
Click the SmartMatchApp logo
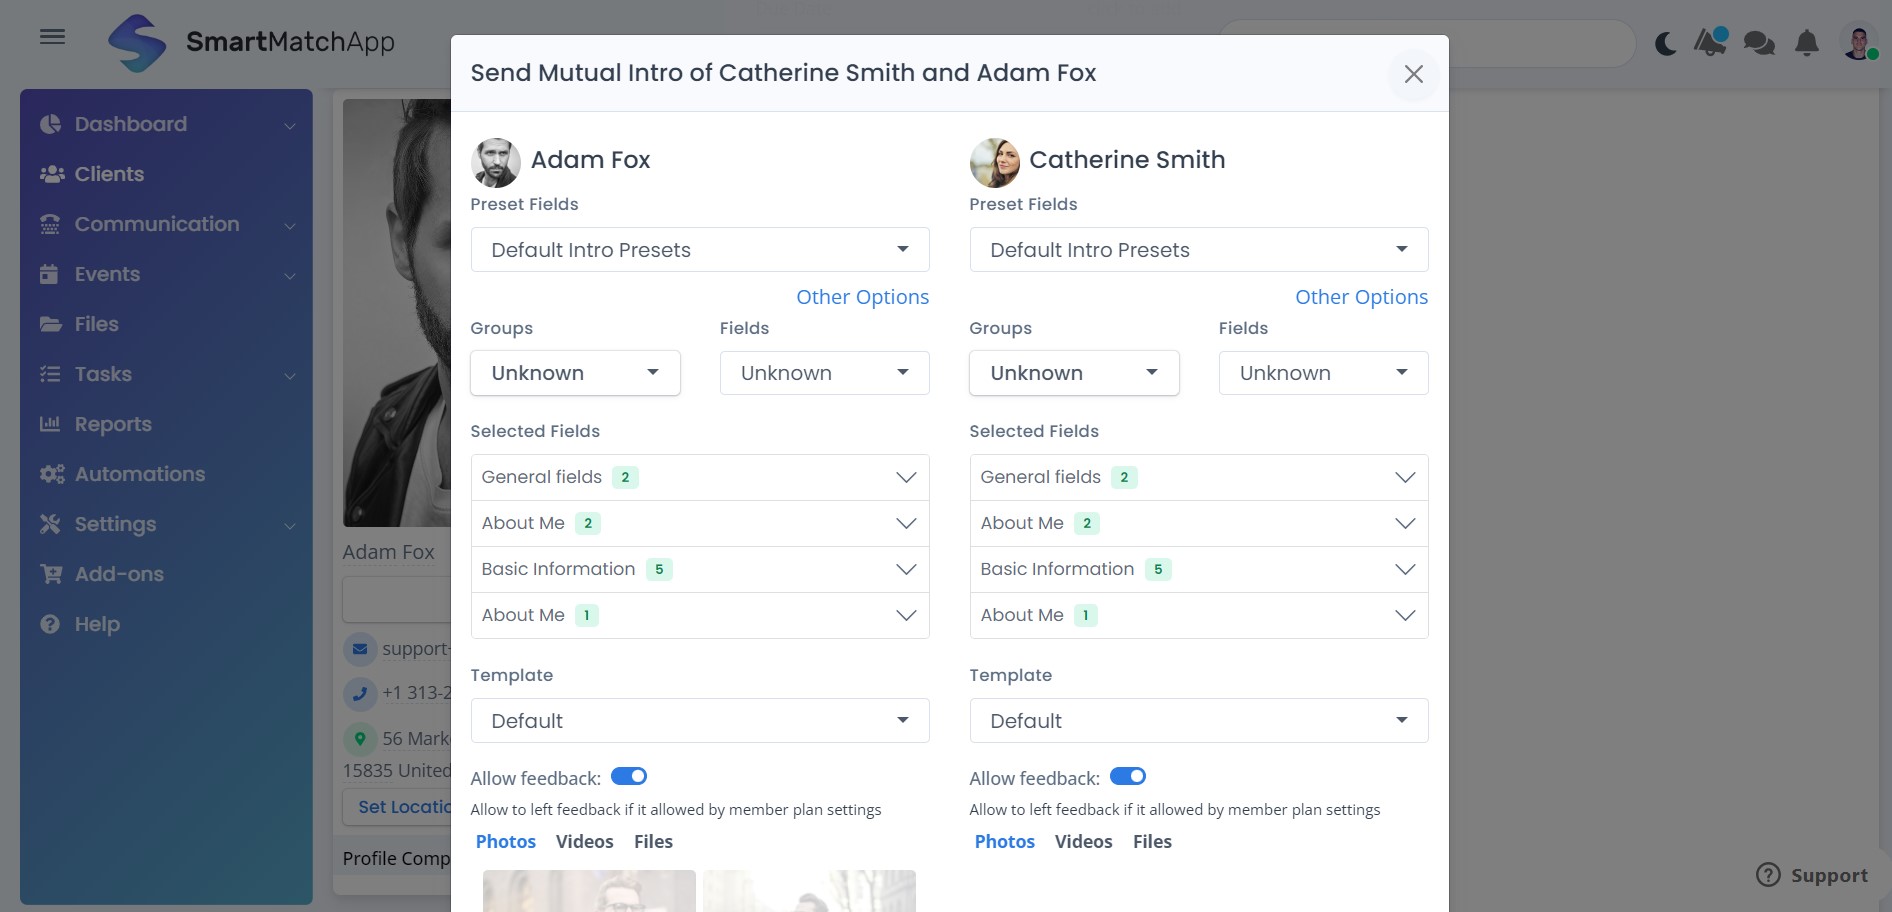[251, 42]
